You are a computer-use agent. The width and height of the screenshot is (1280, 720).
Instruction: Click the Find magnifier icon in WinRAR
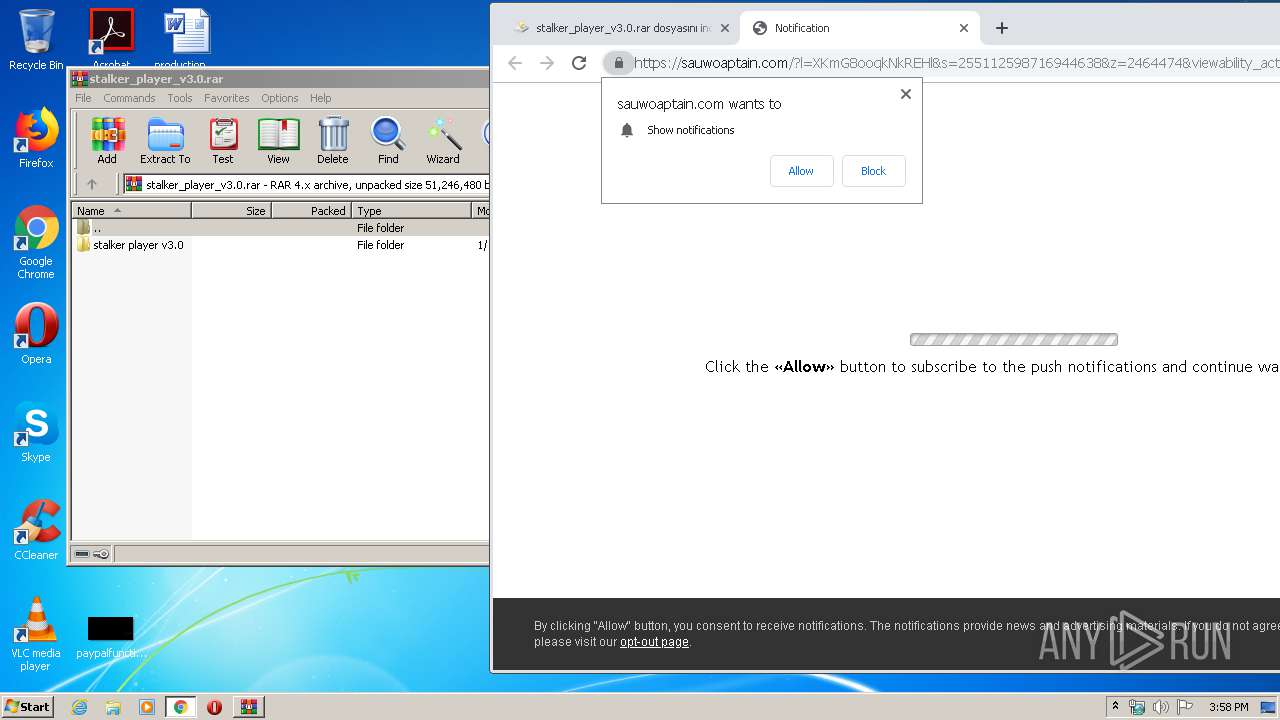tap(388, 141)
